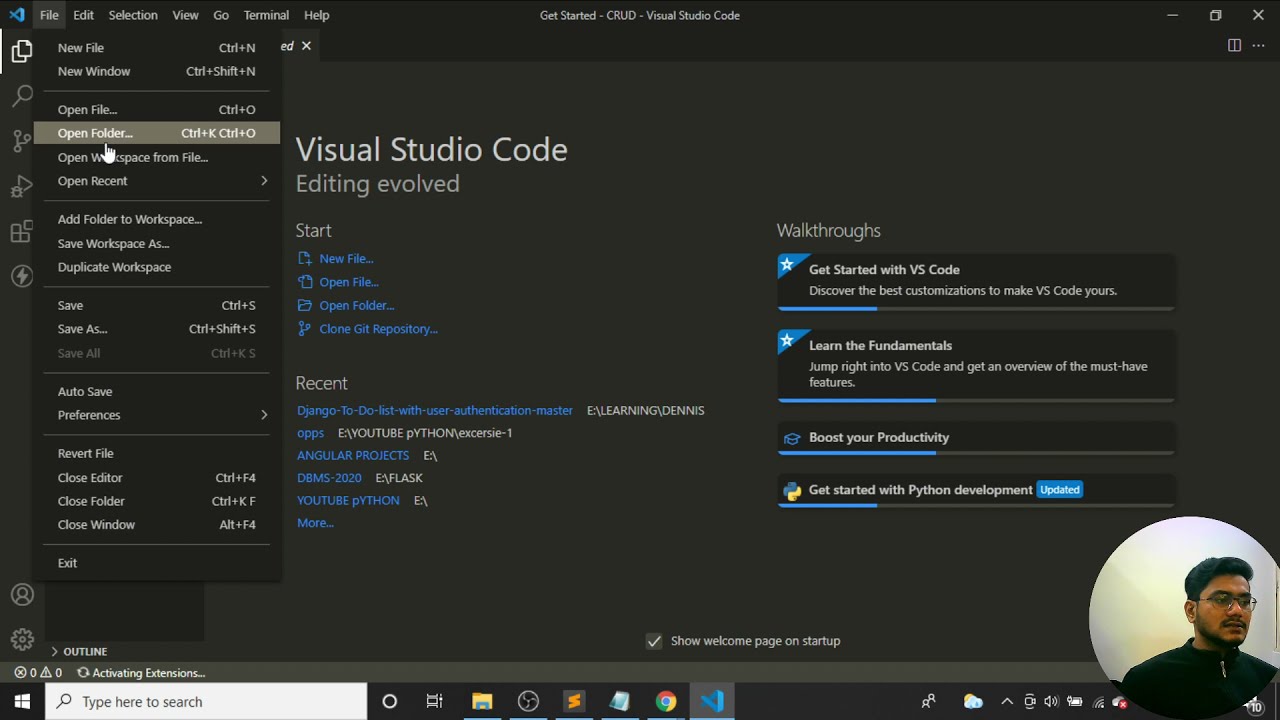Open Sublime Text from taskbar

[x=574, y=702]
